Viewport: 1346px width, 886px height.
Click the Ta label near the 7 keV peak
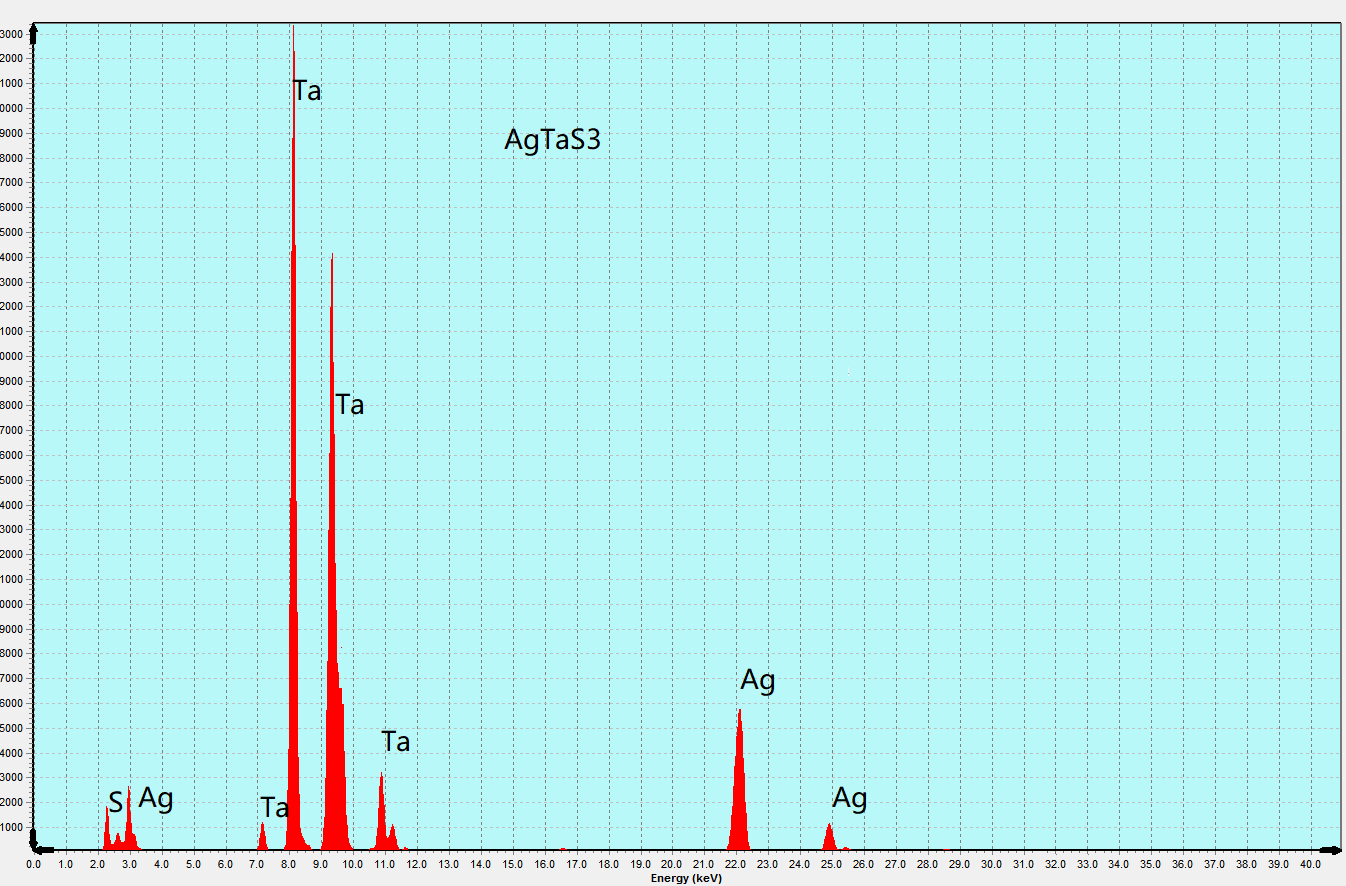(x=274, y=808)
